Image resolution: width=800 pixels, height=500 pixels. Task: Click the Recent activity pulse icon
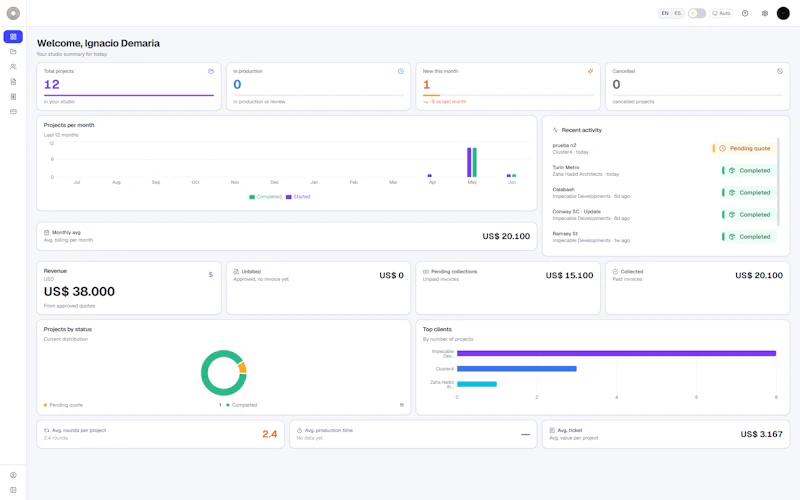pos(556,130)
